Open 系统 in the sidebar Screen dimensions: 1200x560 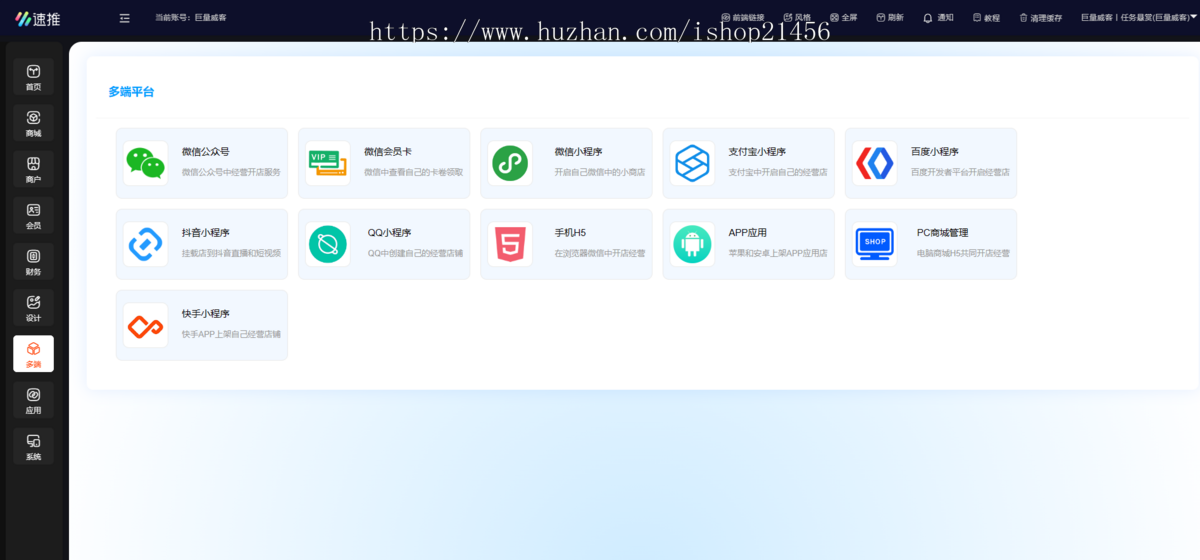click(x=33, y=447)
